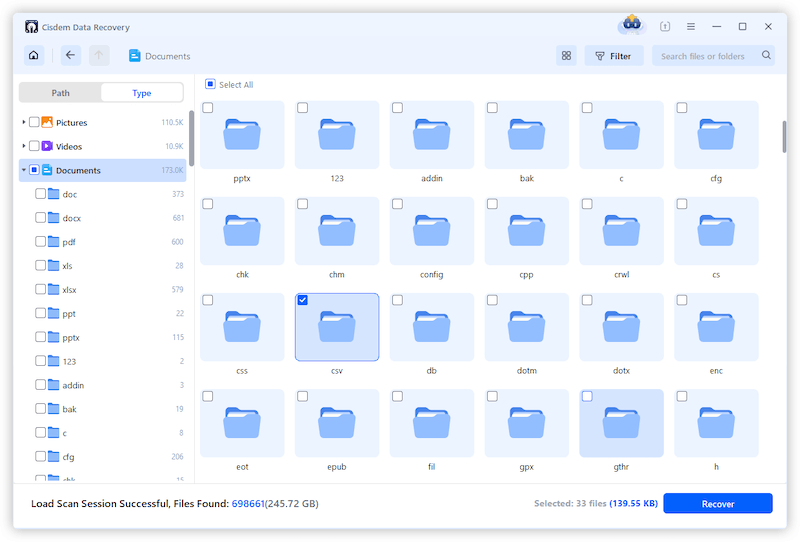Open the cpp folder icon
The image size is (800, 542).
click(527, 231)
